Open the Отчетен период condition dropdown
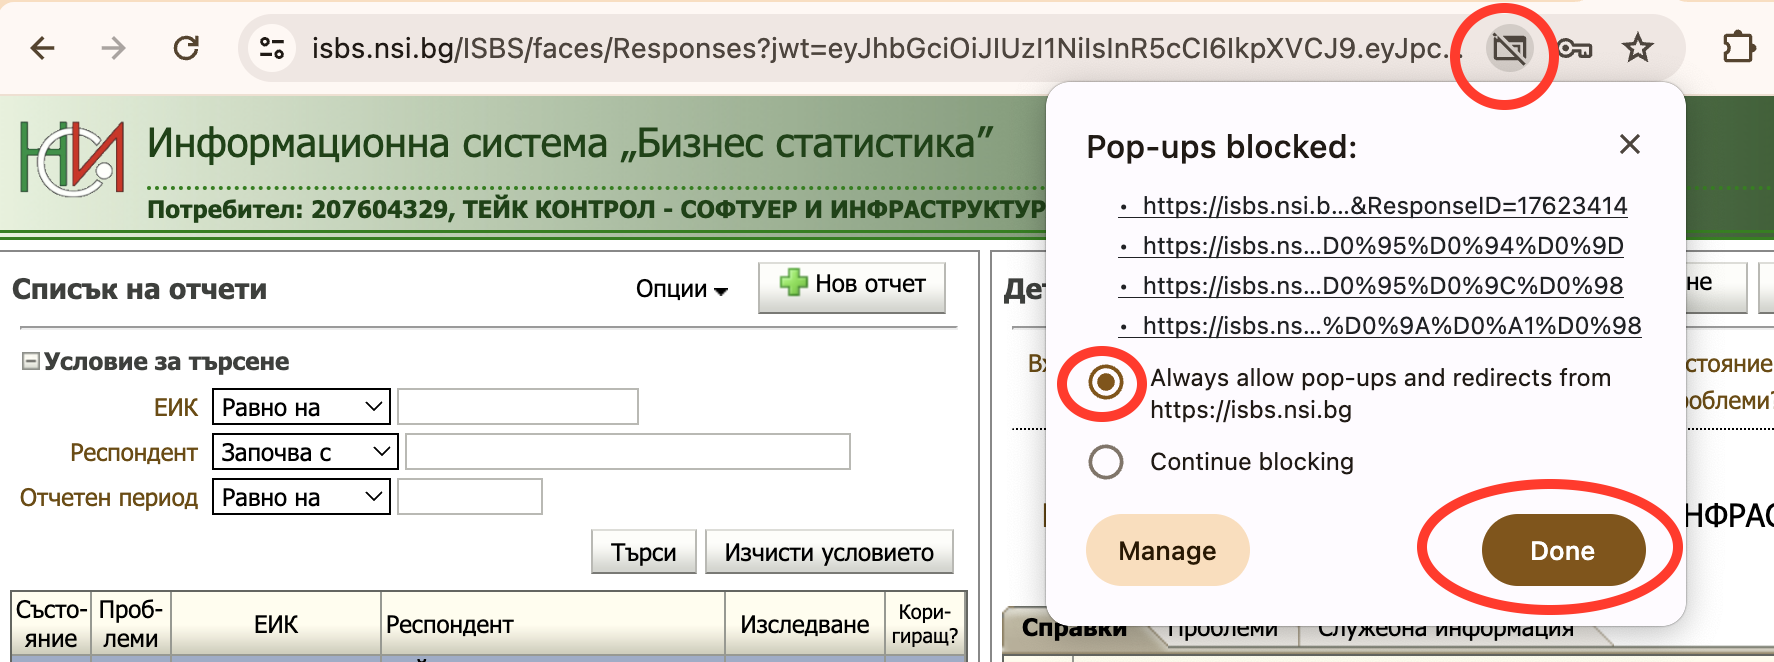Image resolution: width=1774 pixels, height=662 pixels. 301,497
